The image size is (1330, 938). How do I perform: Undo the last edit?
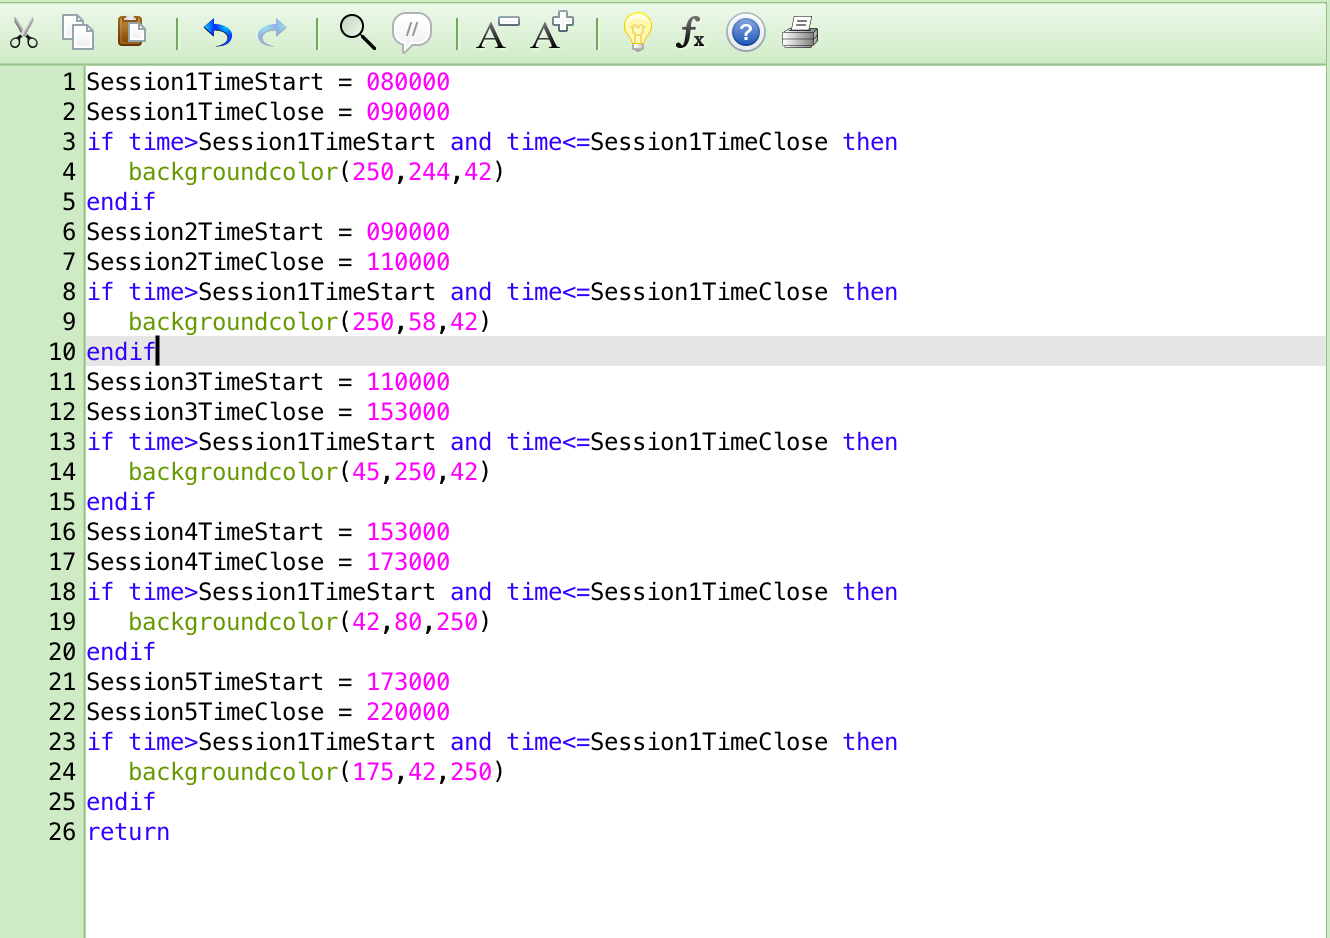pyautogui.click(x=217, y=33)
